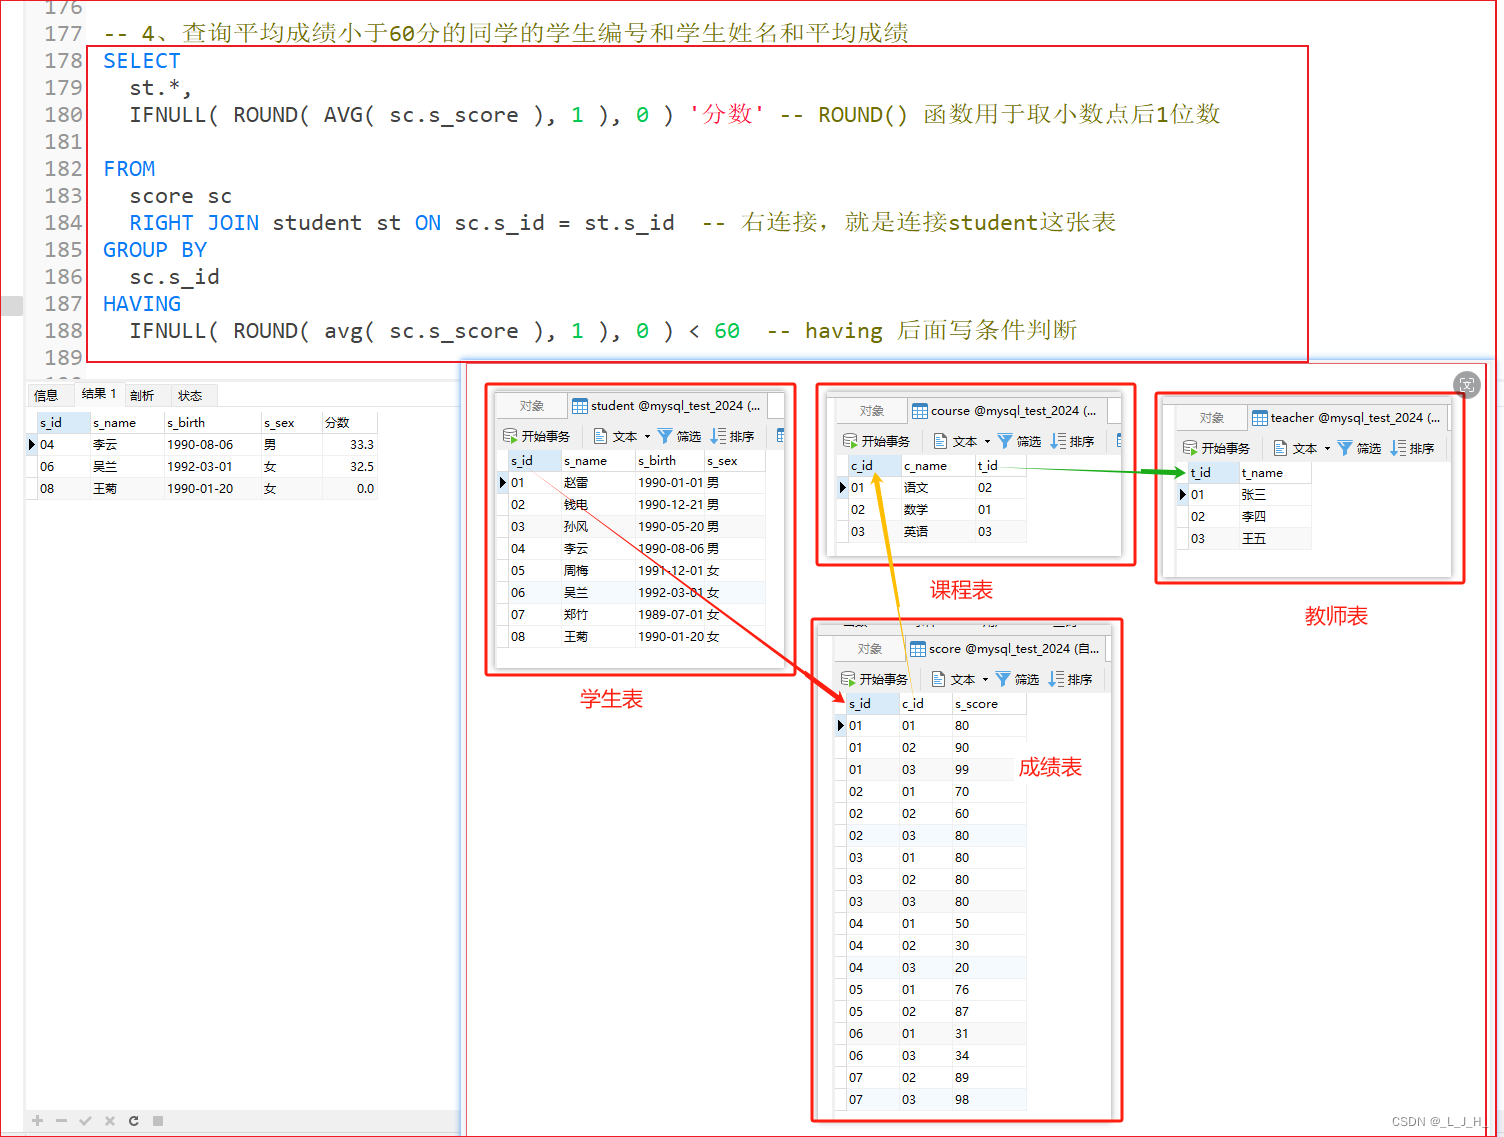This screenshot has height=1137, width=1504.
Task: Click s_name column header in results grid
Action: [127, 422]
